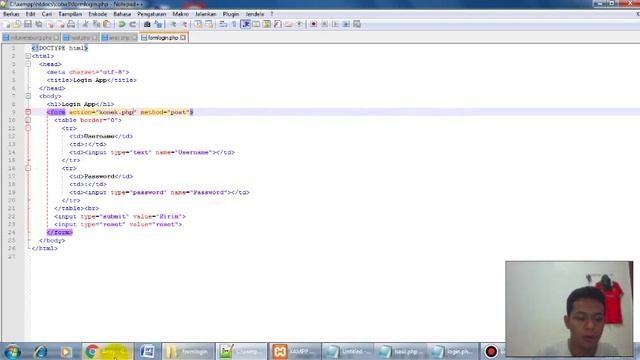Click the Zoom Out toolbar icon
The width and height of the screenshot is (640, 360).
(x=184, y=24)
